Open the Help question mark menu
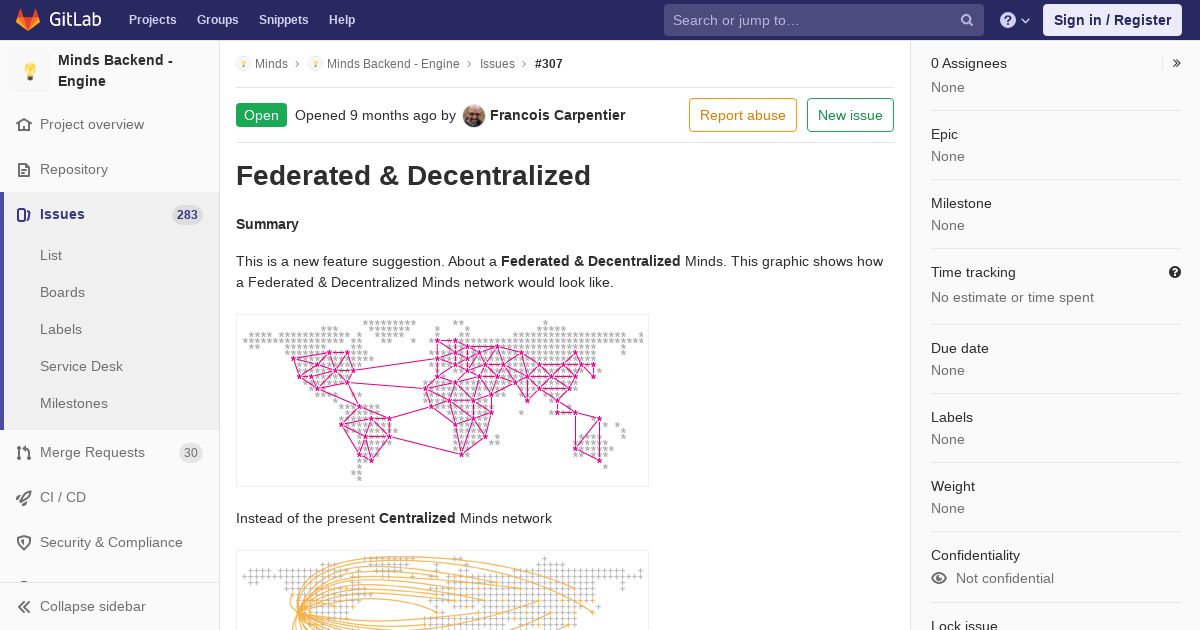 point(1015,20)
